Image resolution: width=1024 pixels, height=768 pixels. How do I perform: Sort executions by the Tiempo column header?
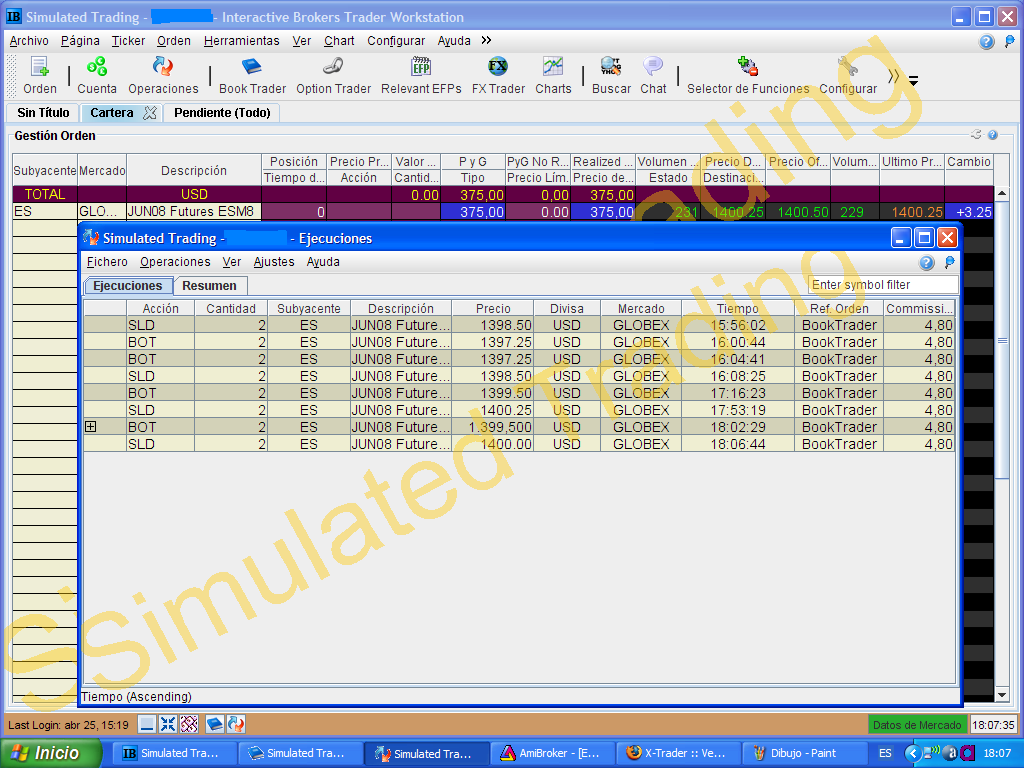click(737, 309)
